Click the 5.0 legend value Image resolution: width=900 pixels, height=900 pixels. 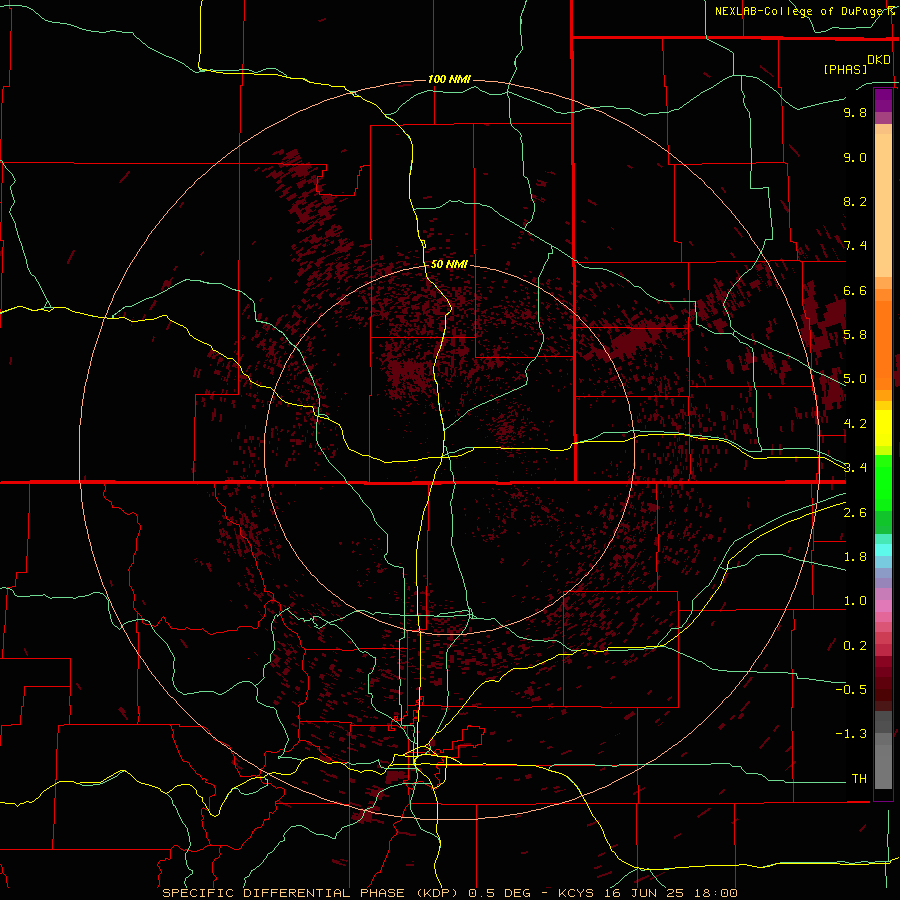point(855,379)
